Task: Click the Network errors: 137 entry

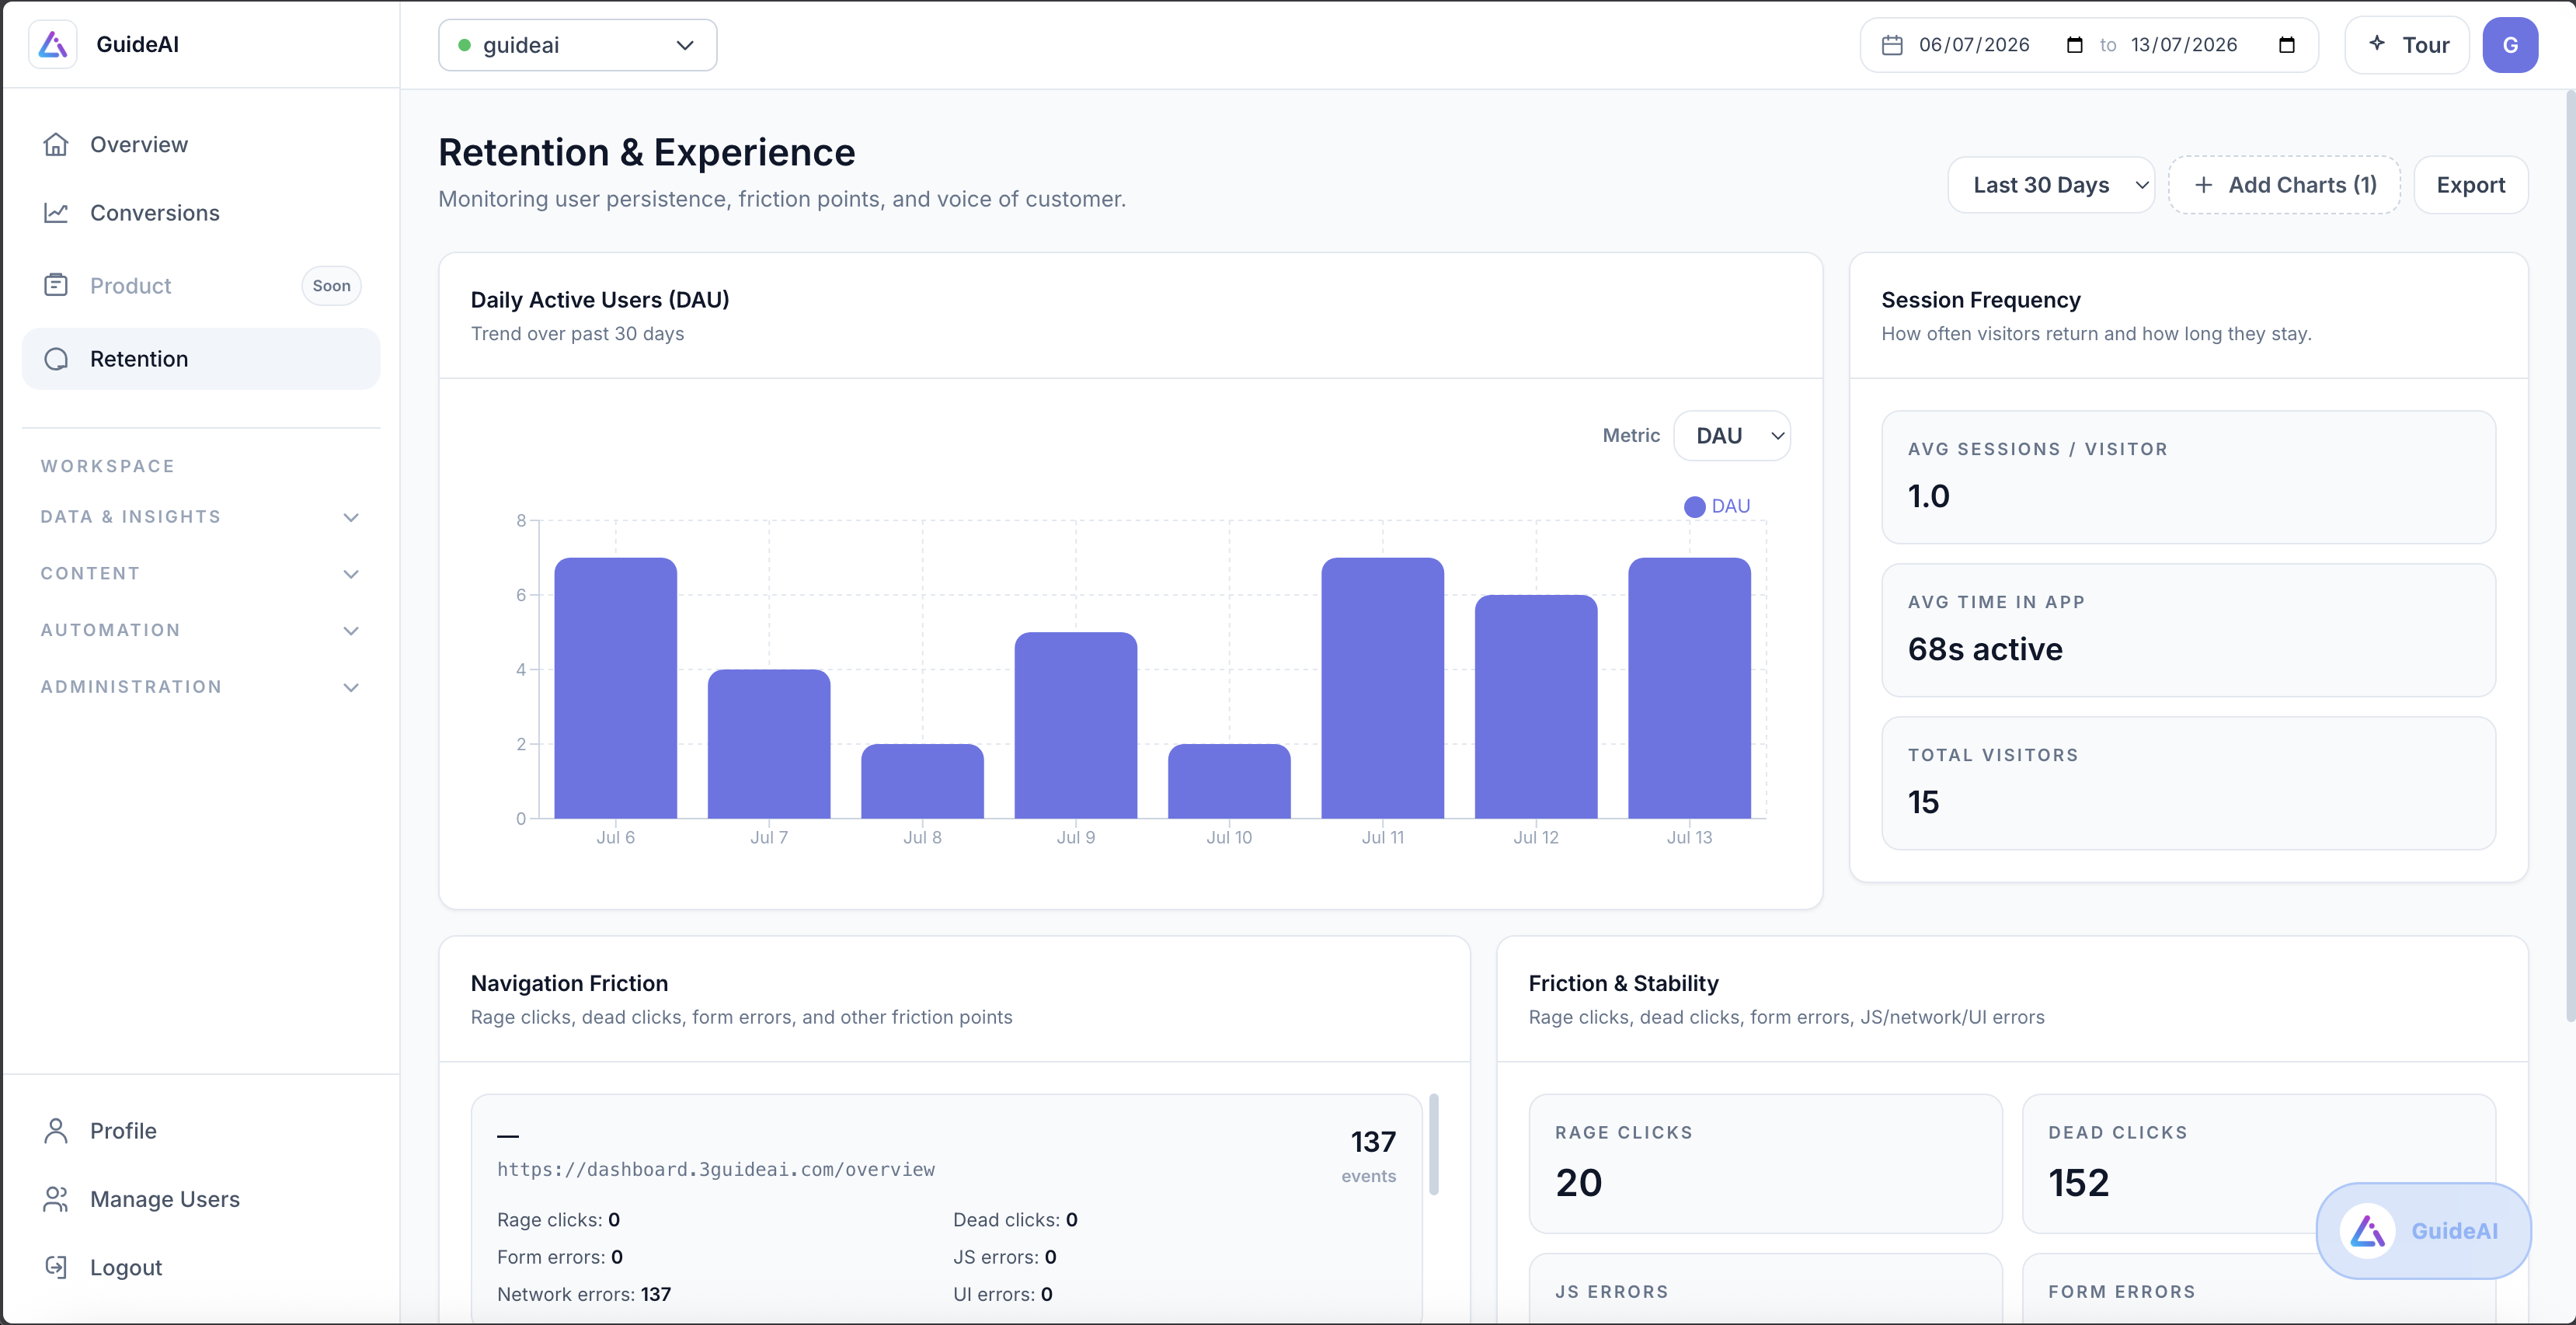Action: pos(584,1295)
